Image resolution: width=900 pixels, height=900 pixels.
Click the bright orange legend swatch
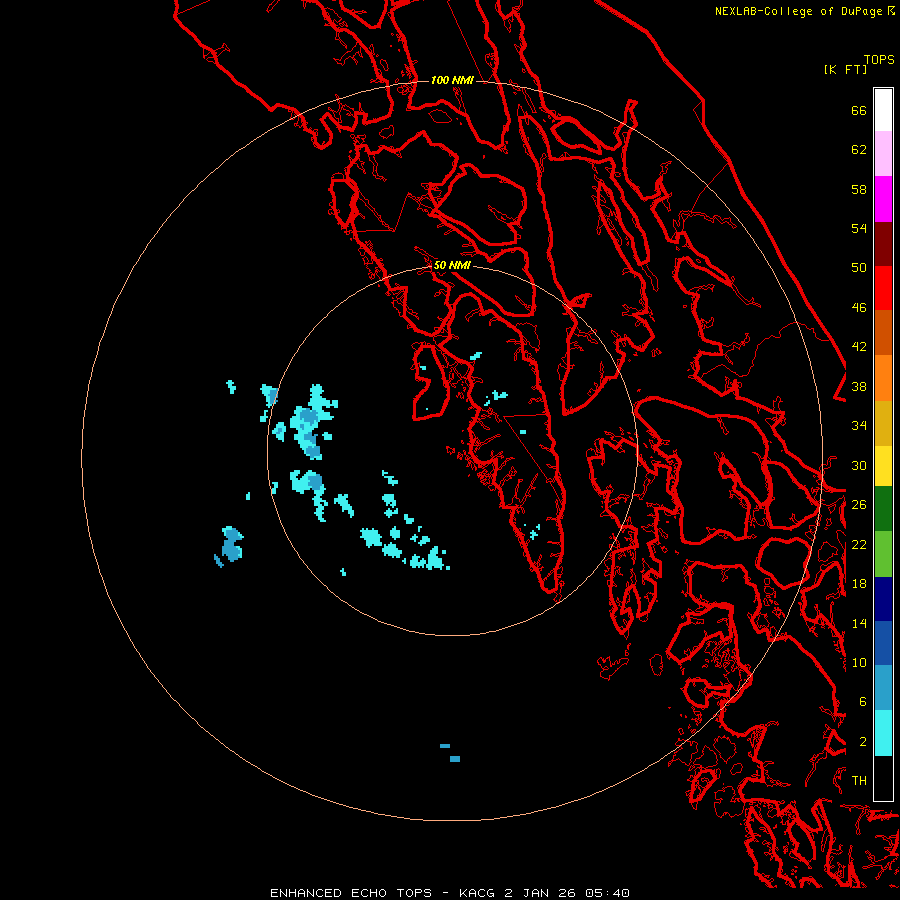[883, 378]
